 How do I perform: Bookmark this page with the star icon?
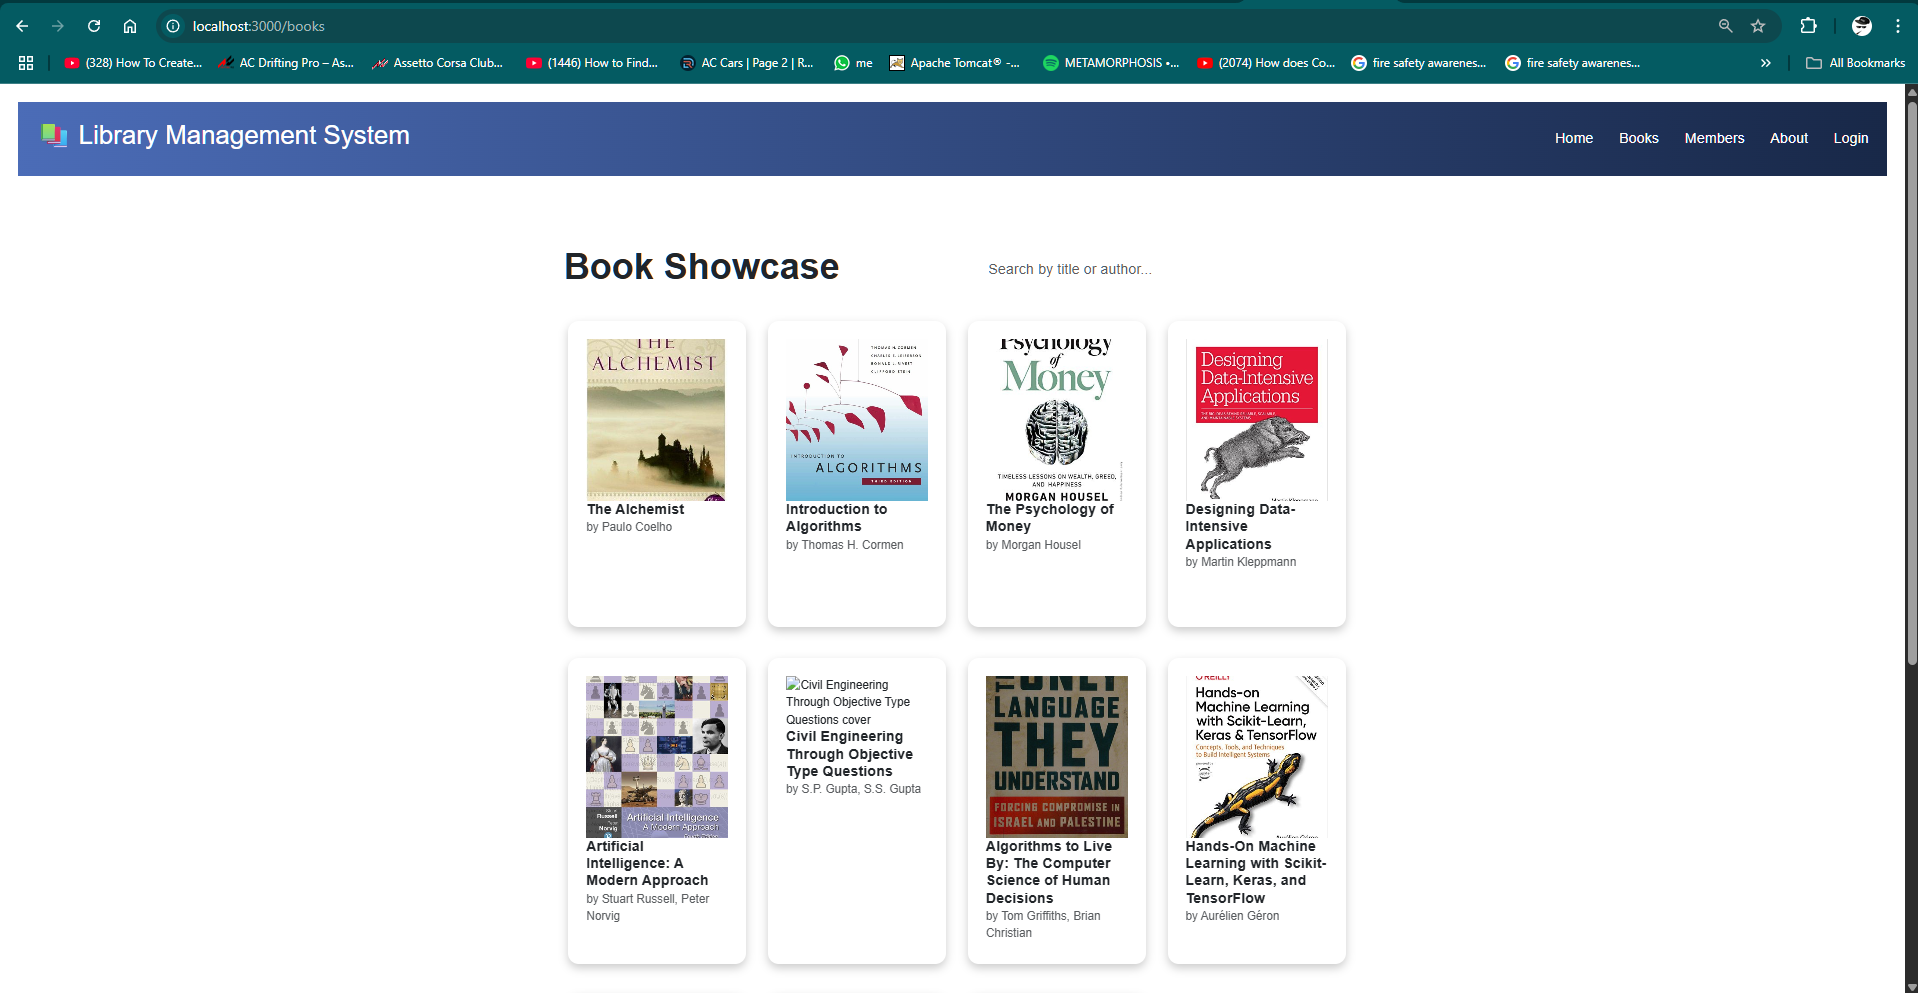point(1758,26)
